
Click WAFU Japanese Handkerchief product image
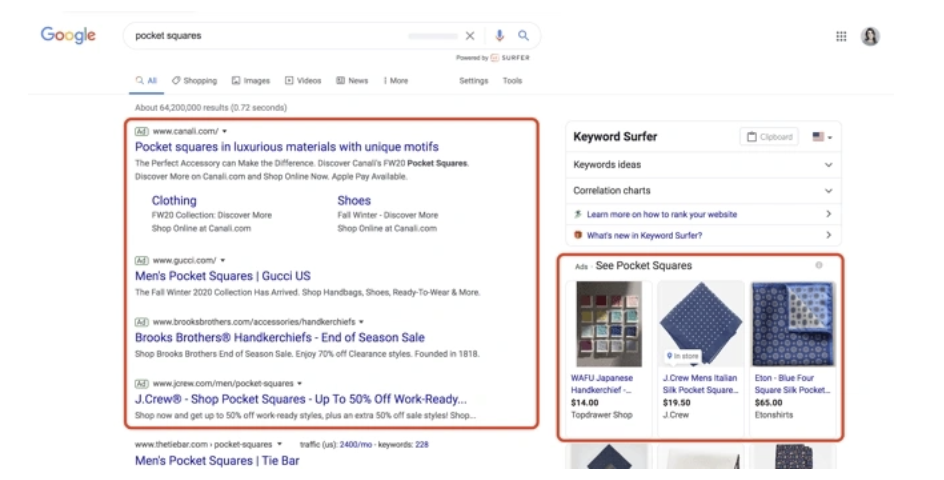(609, 324)
